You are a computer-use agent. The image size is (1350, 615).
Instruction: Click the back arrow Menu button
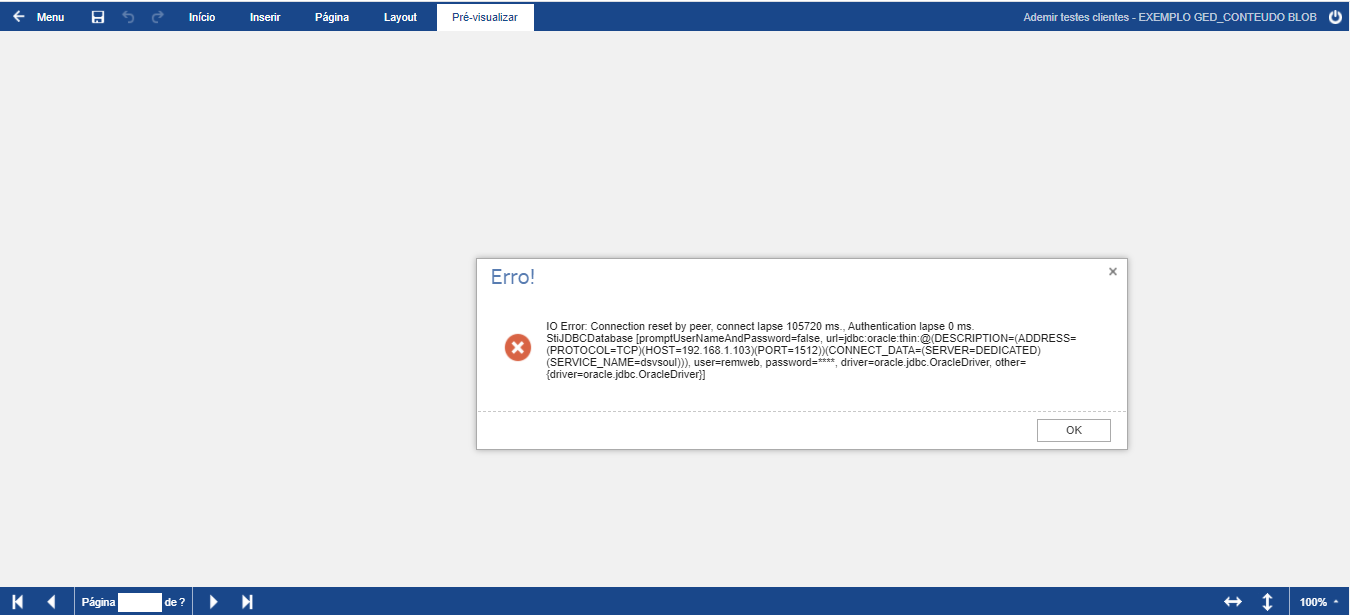click(38, 17)
